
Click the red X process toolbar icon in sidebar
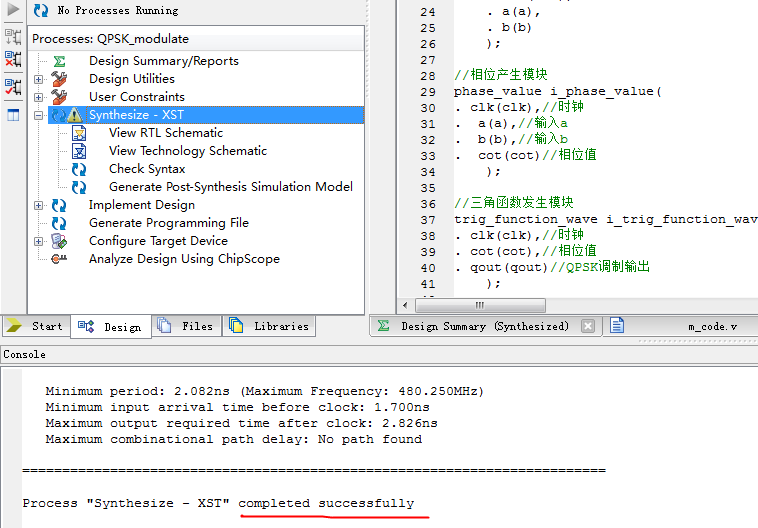click(x=13, y=59)
